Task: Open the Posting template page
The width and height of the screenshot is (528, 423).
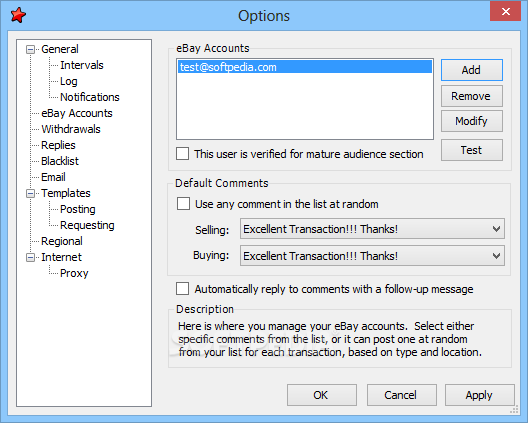Action: coord(78,209)
